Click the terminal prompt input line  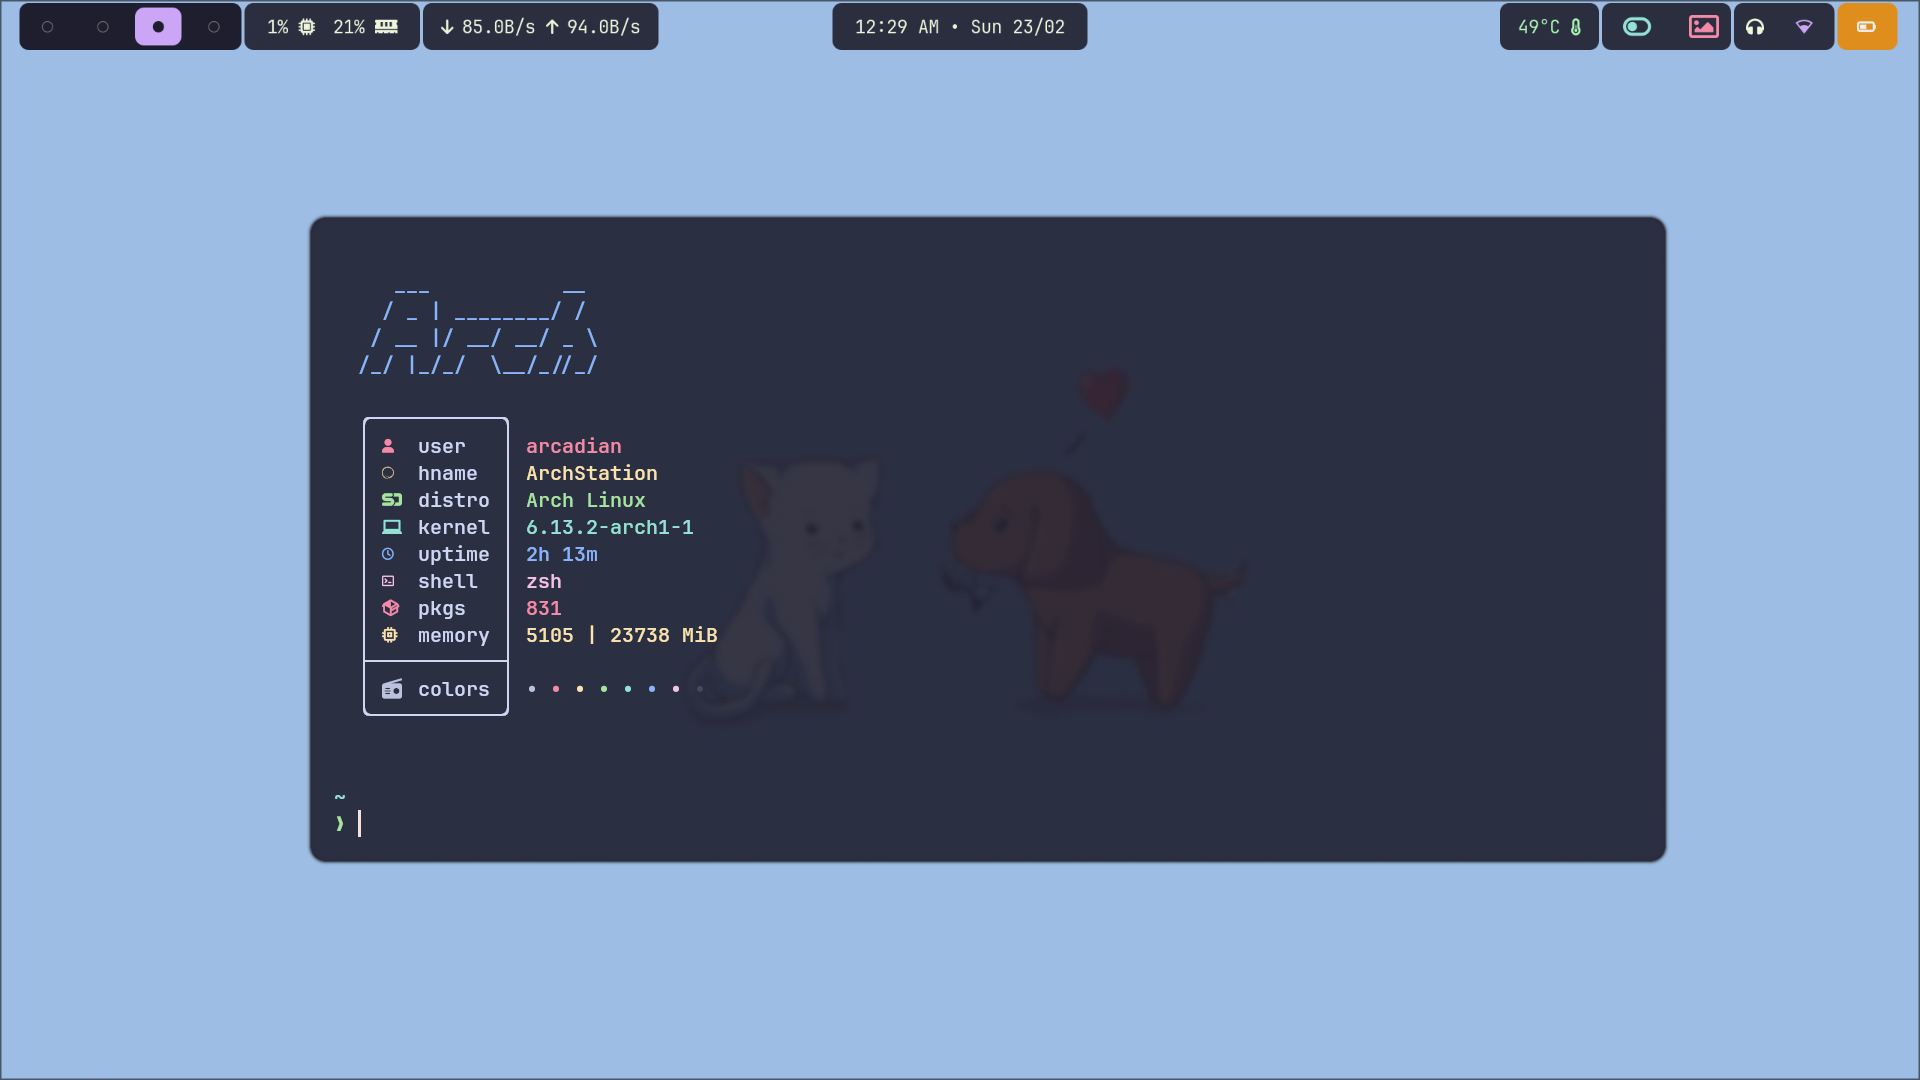coord(988,824)
